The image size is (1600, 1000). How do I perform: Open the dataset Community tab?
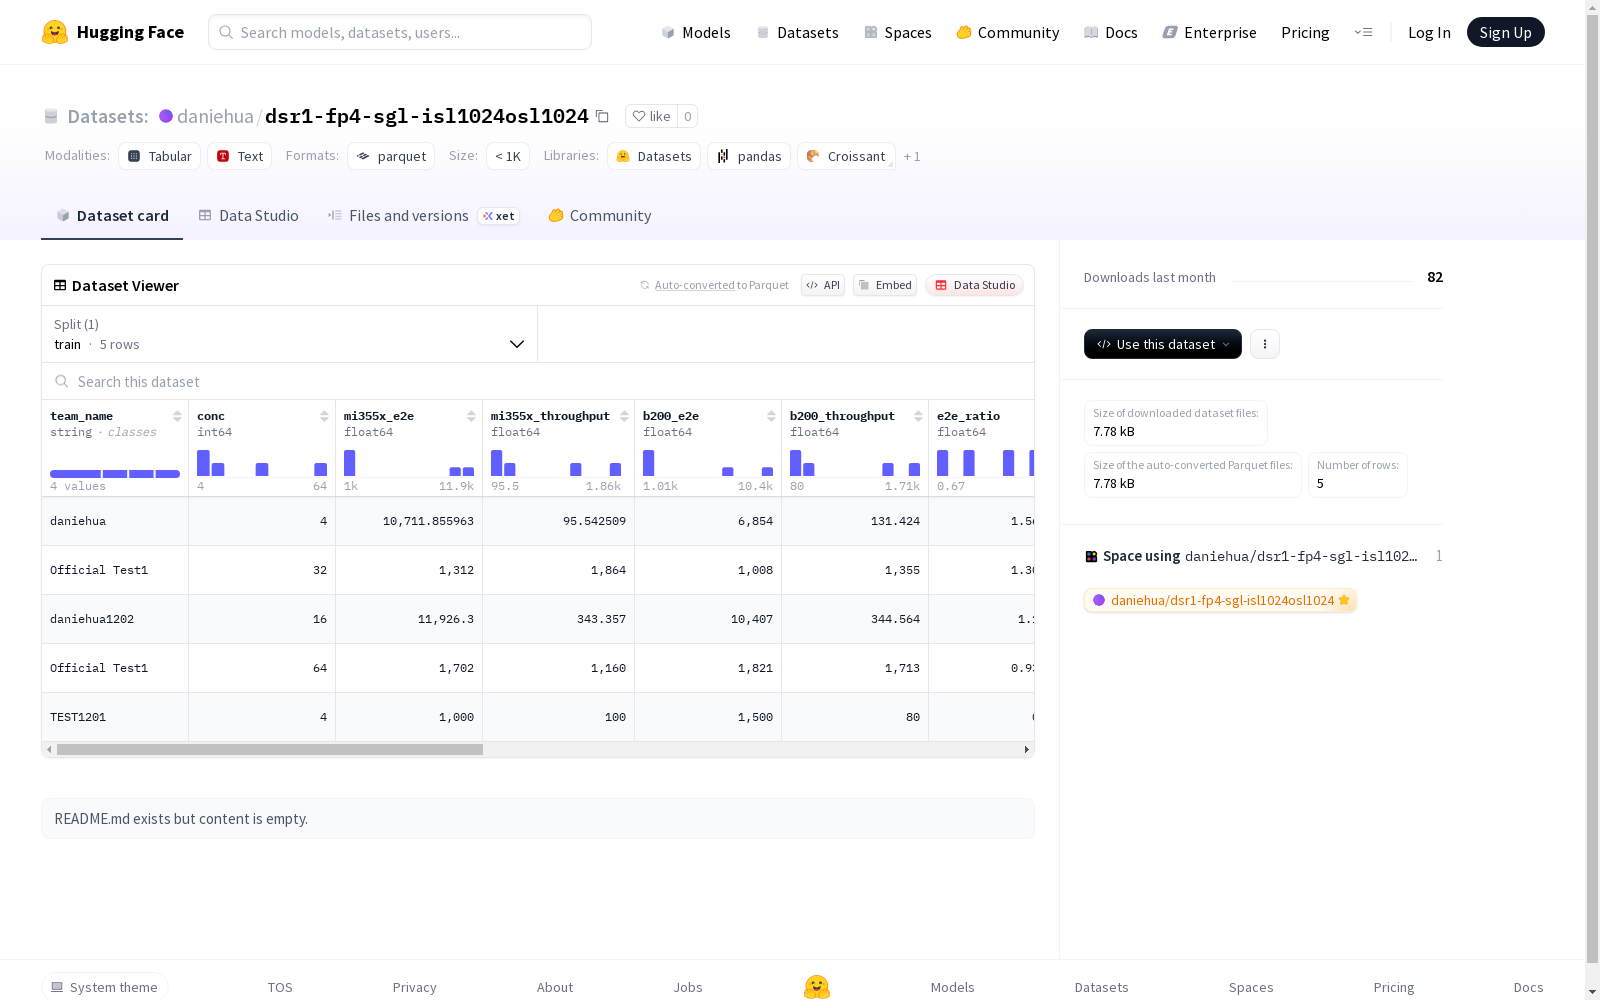(x=600, y=216)
